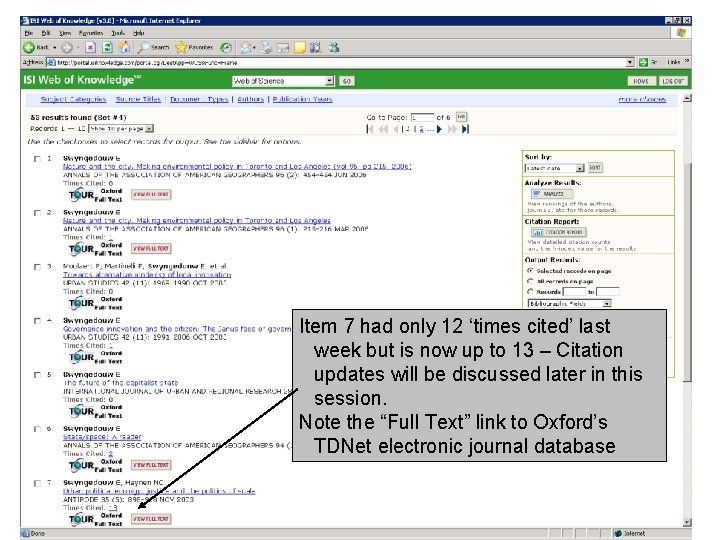
Task: Select 'Selected records on page' radio button
Action: [x=530, y=270]
